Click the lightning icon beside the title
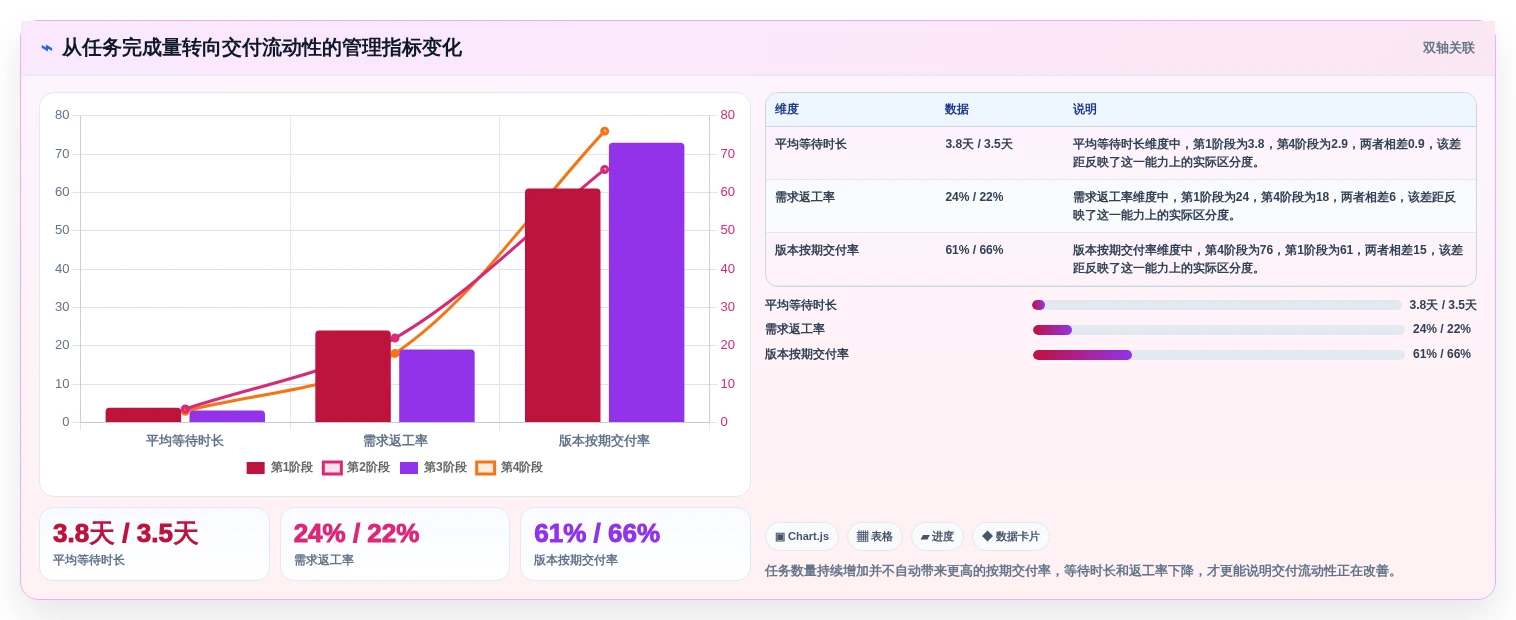 (x=47, y=48)
